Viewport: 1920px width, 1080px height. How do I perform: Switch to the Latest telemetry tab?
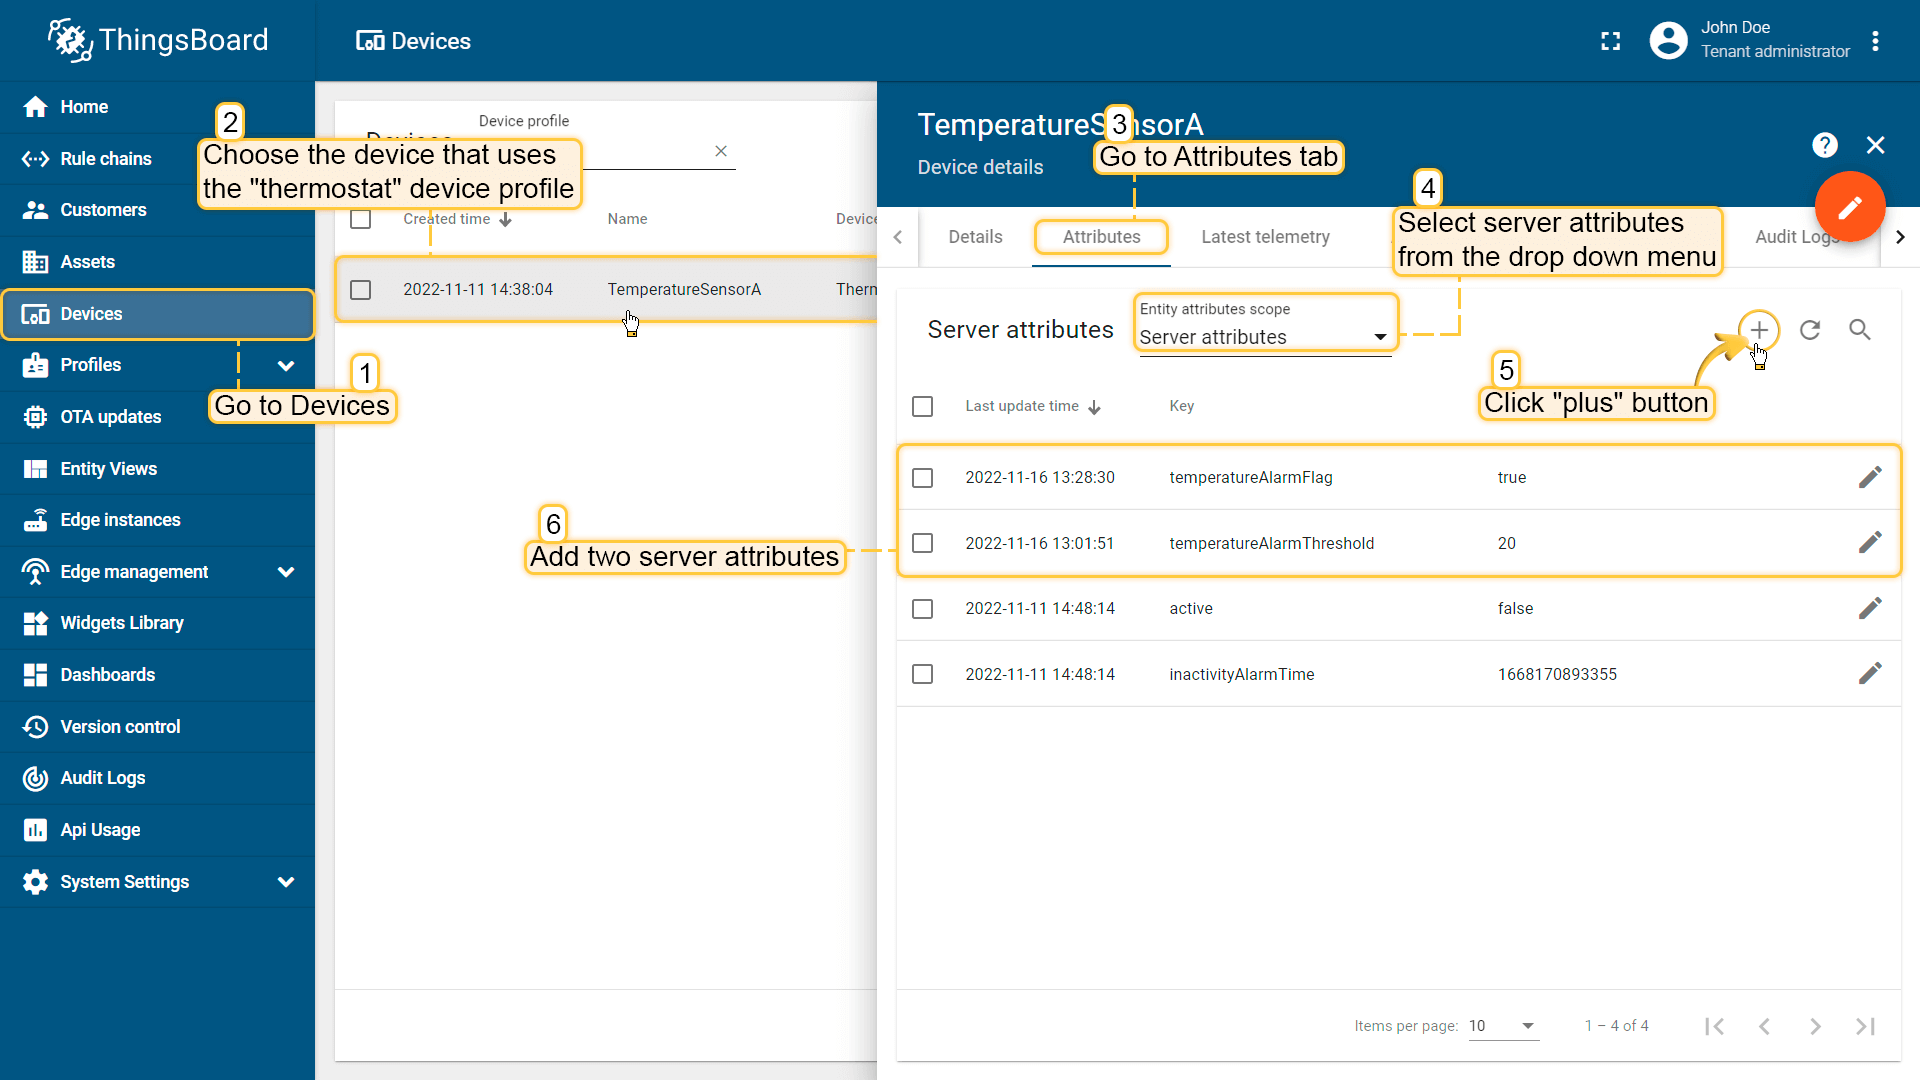(1265, 237)
